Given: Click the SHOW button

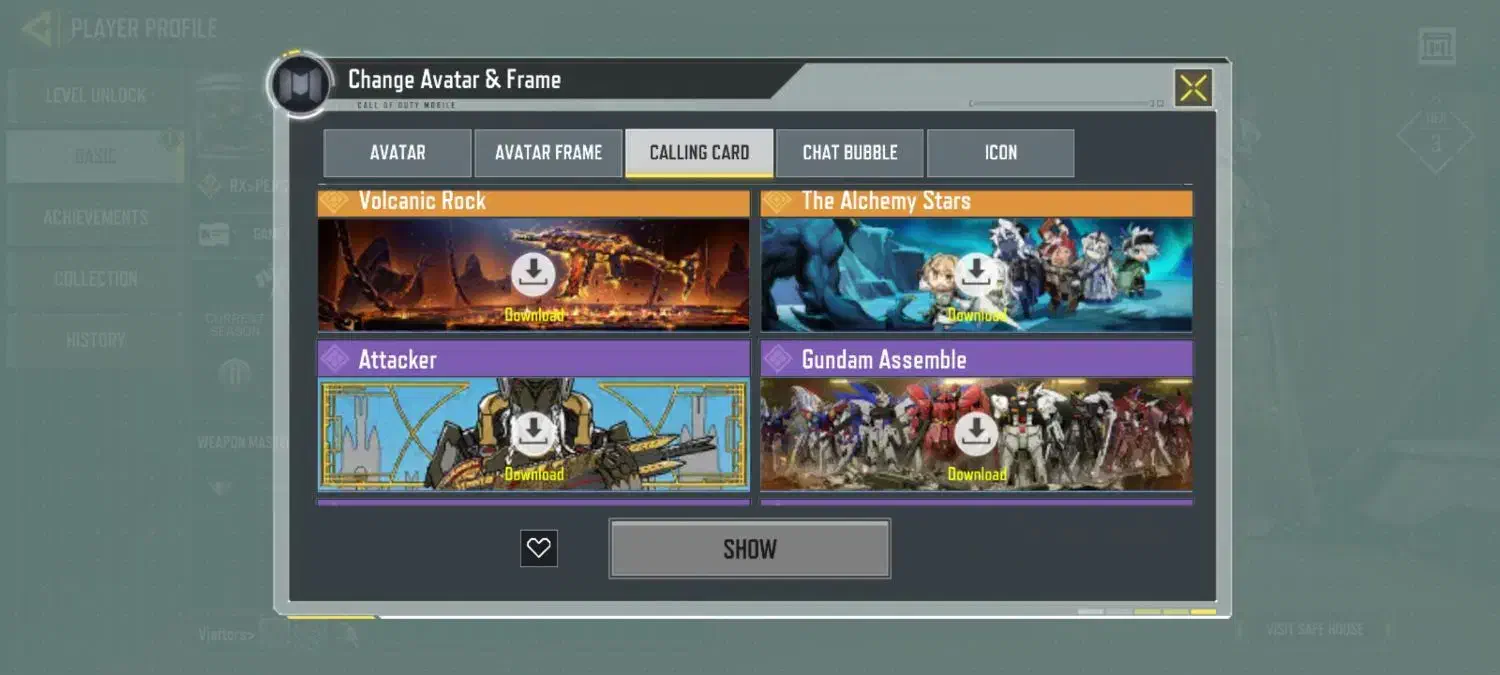Looking at the screenshot, I should pos(749,548).
